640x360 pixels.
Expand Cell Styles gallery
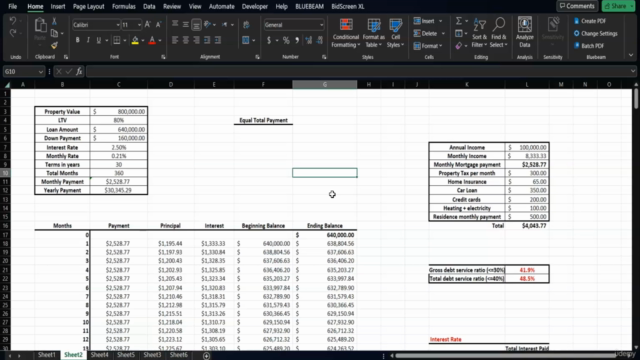pos(395,33)
